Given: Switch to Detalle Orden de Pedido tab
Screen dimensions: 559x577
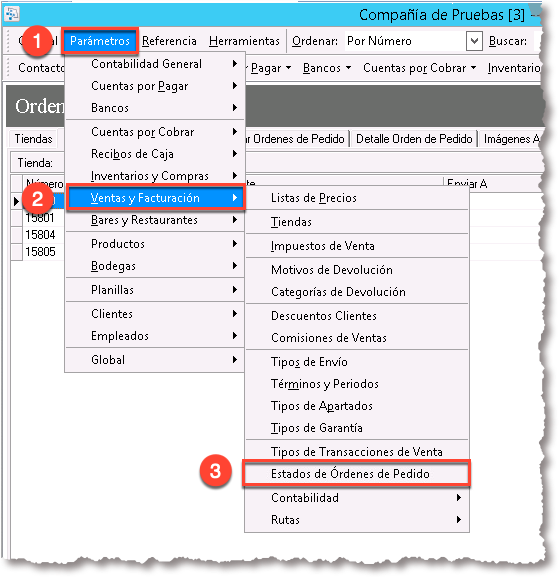Looking at the screenshot, I should point(414,139).
